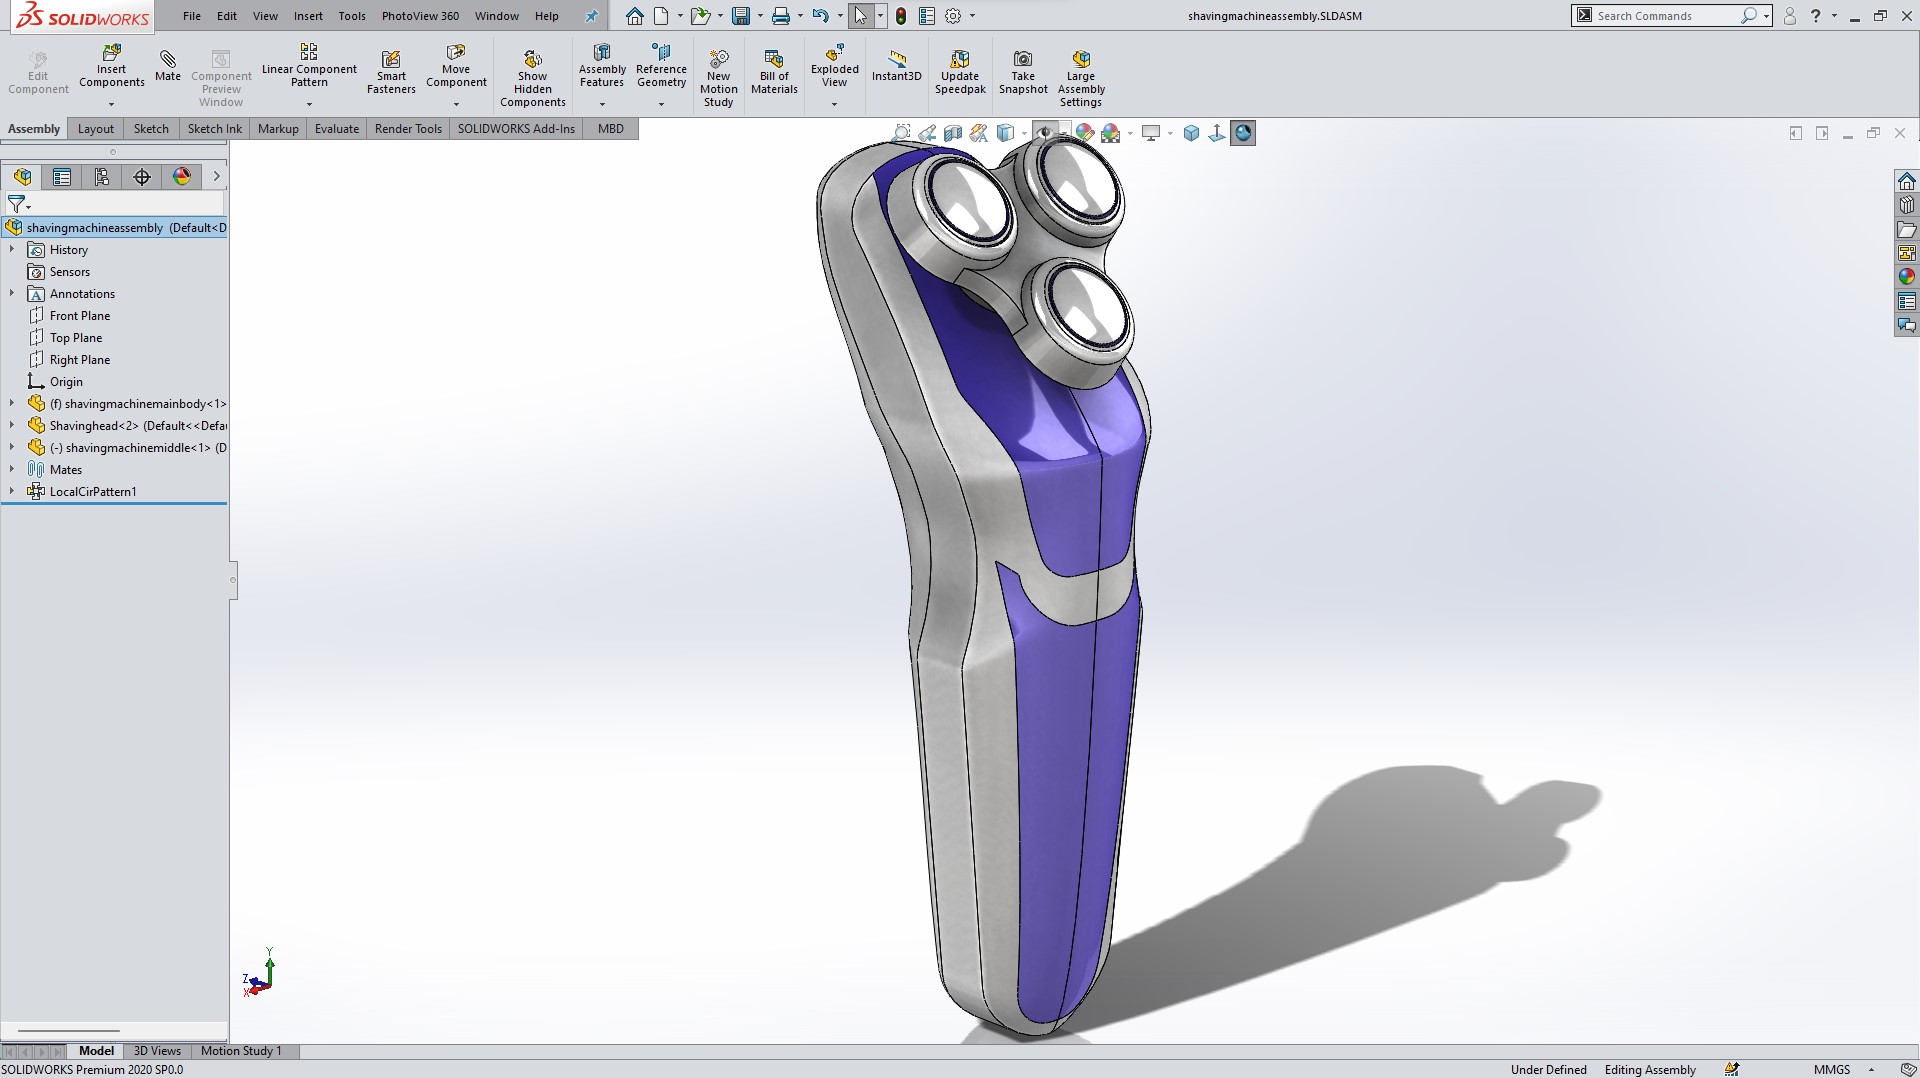Open the Bill of Materials tool

(774, 70)
